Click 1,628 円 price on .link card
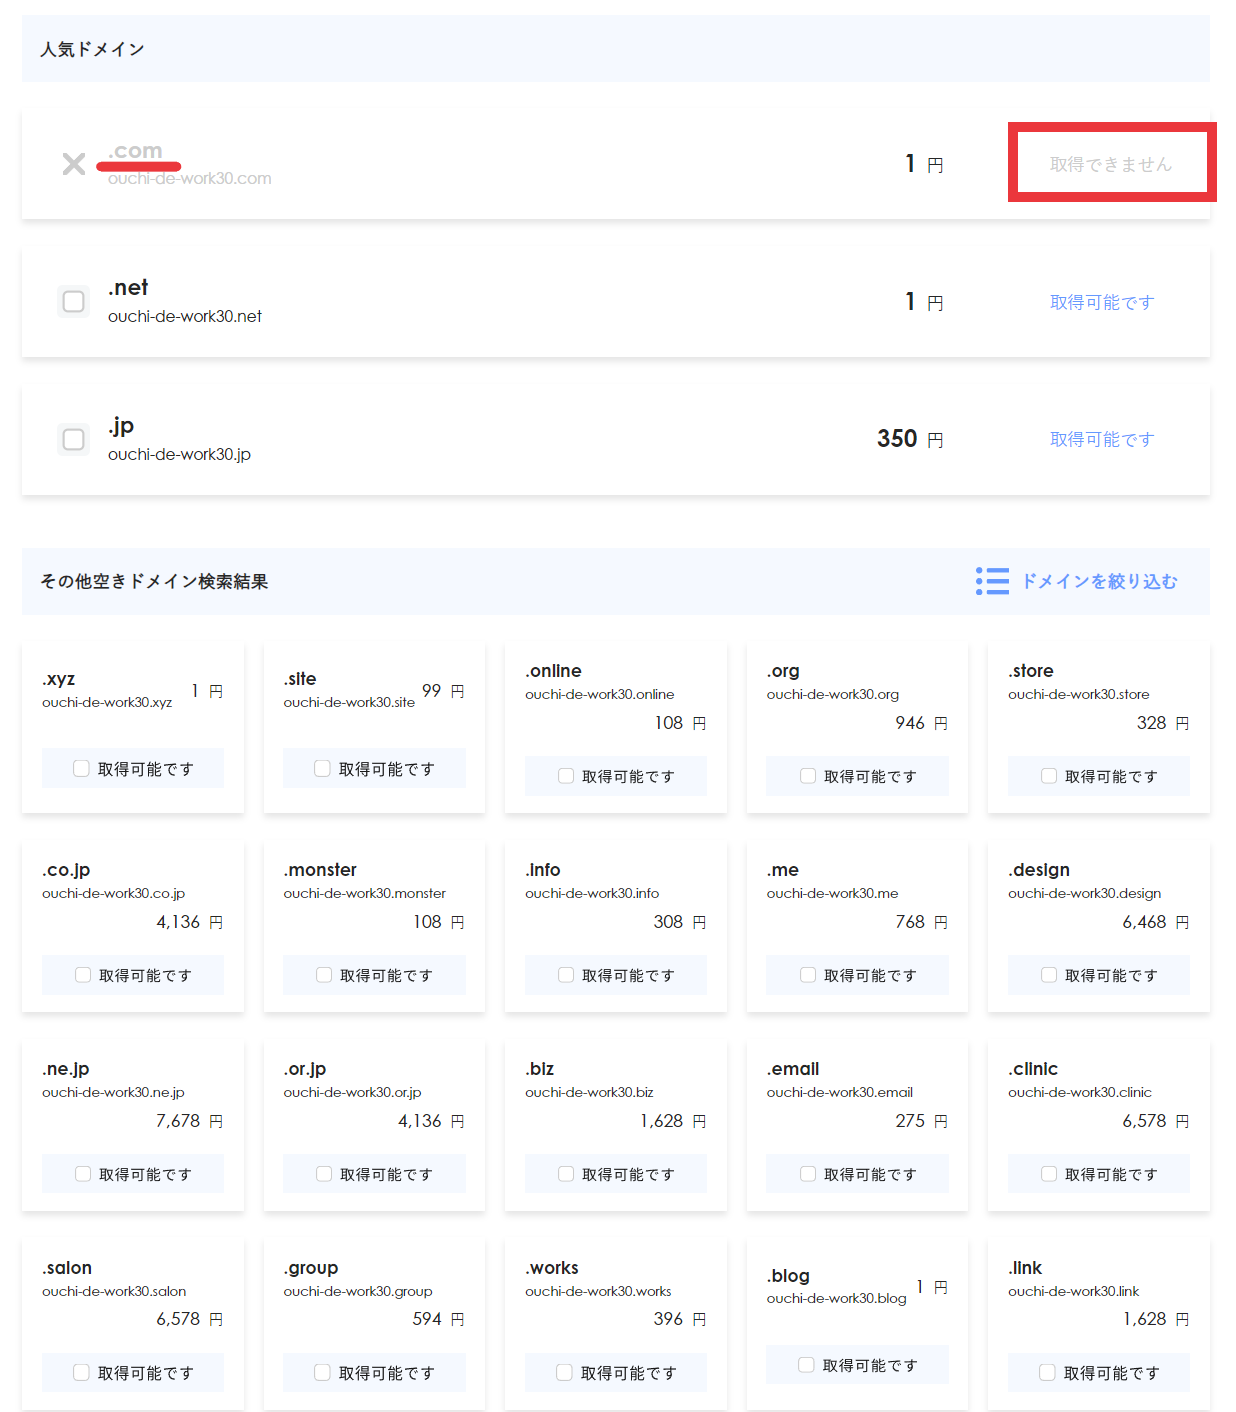 pyautogui.click(x=1156, y=1319)
